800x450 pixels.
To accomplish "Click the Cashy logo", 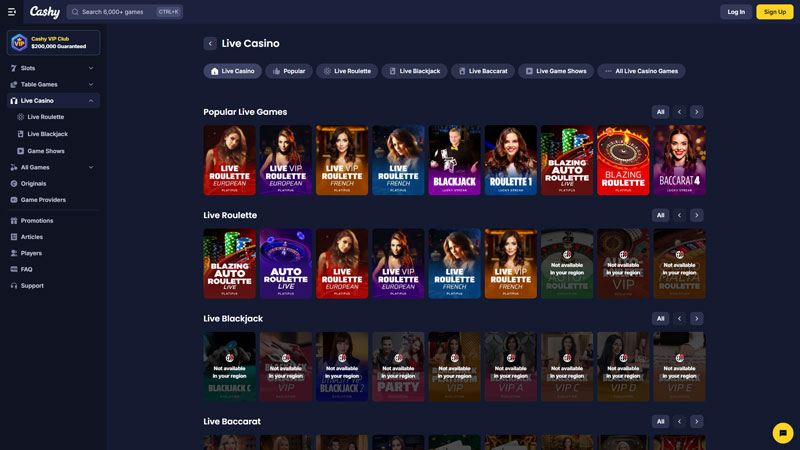I will point(44,12).
